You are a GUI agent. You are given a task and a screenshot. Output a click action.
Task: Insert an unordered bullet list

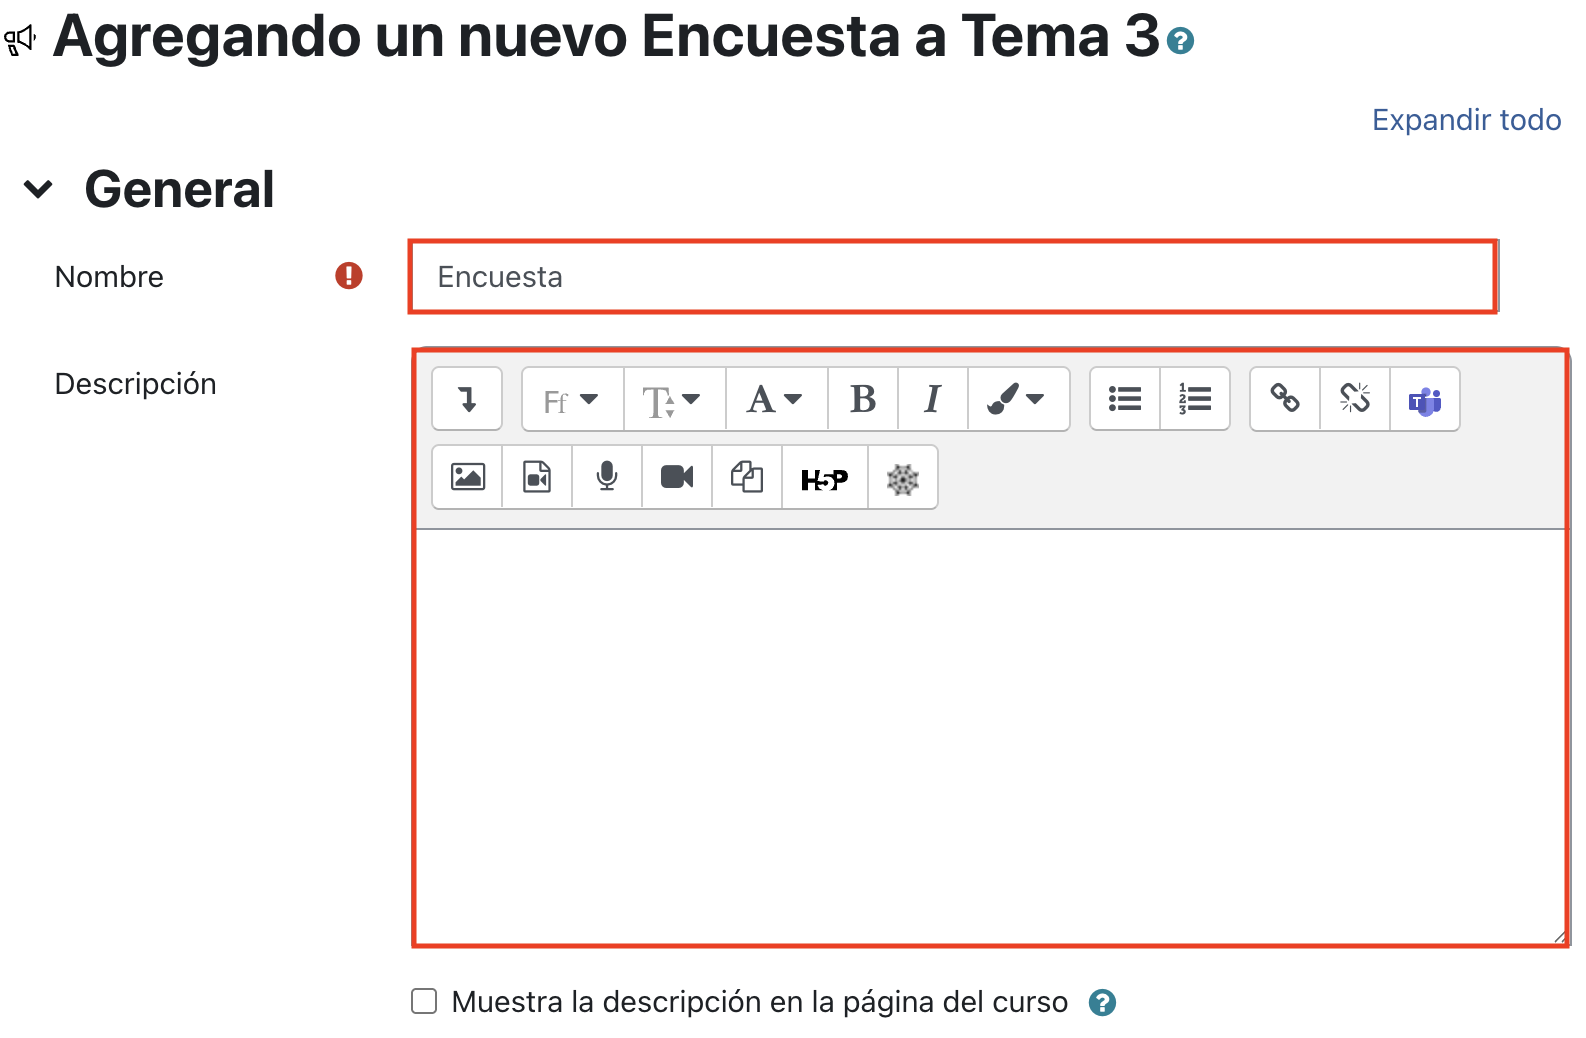1125,399
